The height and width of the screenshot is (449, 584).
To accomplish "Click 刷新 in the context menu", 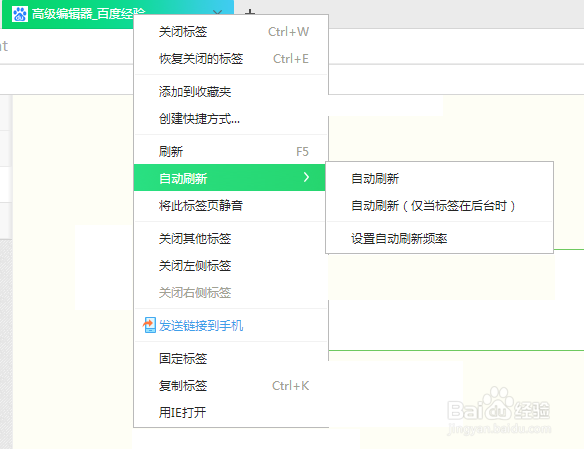I will coord(231,152).
